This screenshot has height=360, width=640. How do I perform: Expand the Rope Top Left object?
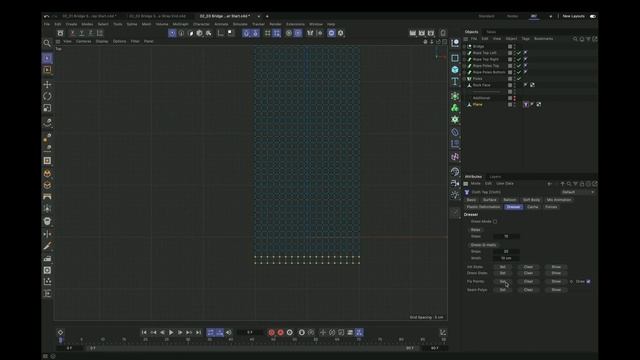tap(465, 53)
